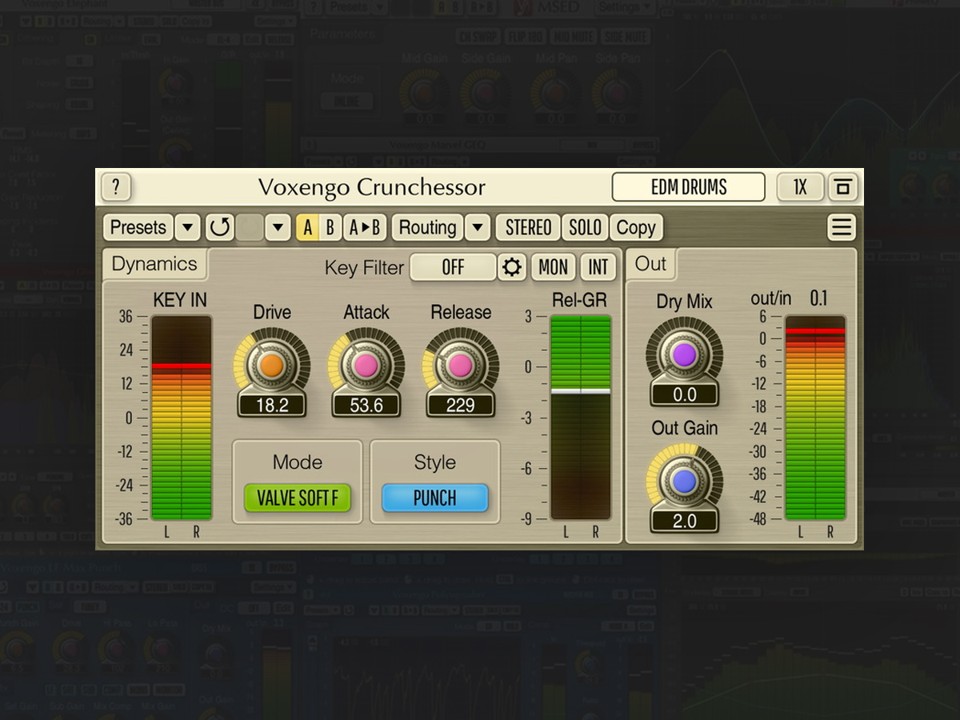Click the out/in output level meter
The width and height of the screenshot is (960, 720).
(815, 418)
